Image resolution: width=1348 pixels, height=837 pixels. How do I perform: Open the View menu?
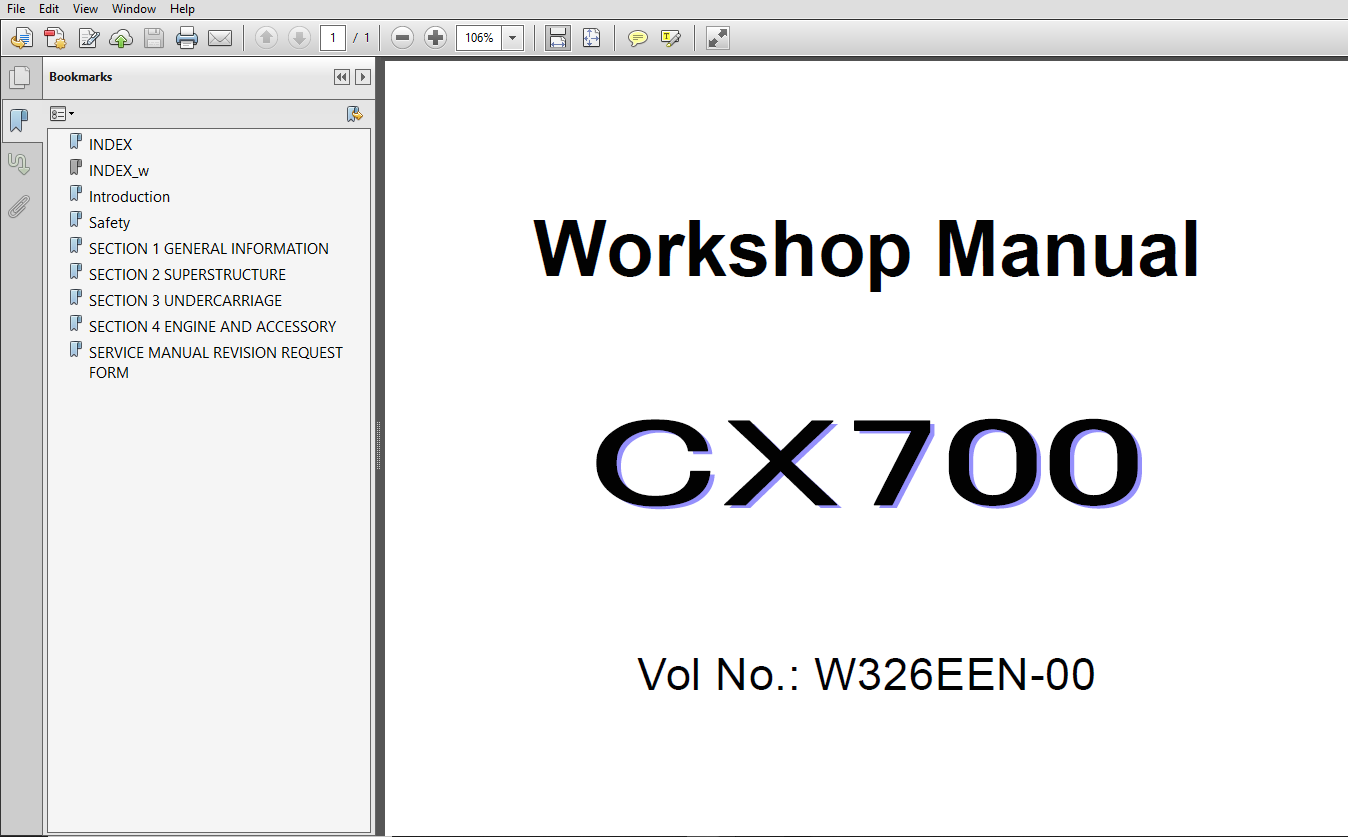click(x=86, y=9)
